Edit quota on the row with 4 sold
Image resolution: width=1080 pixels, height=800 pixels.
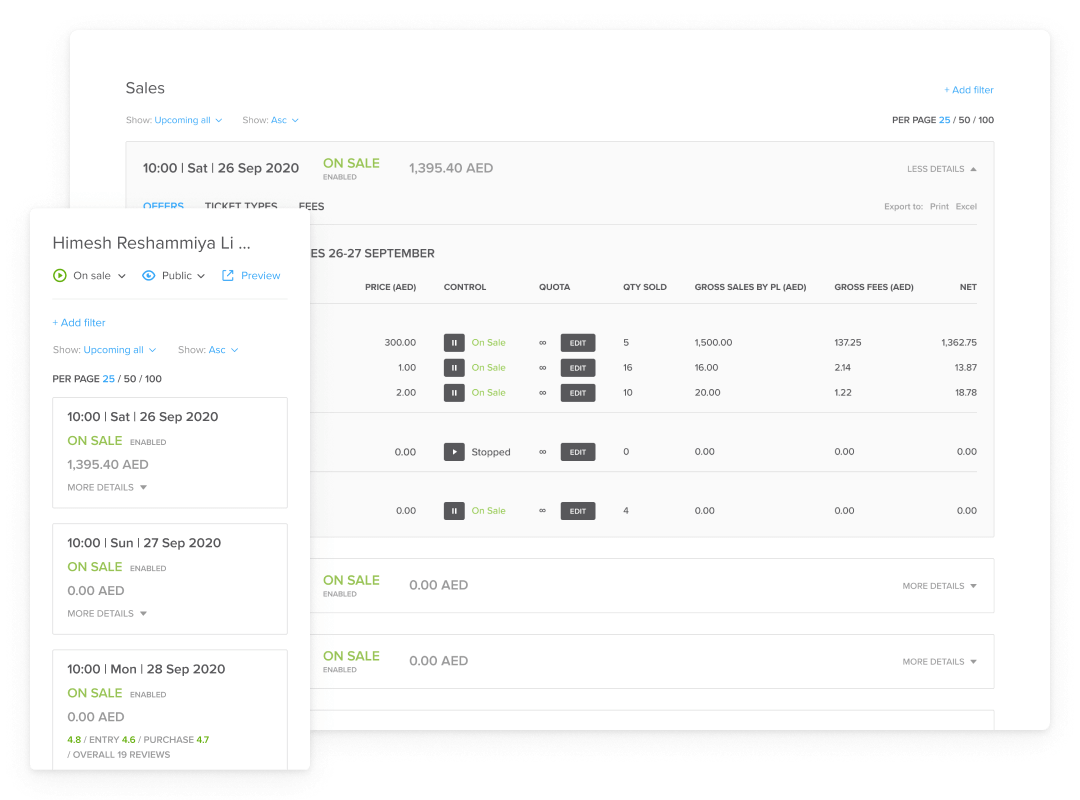coord(578,511)
